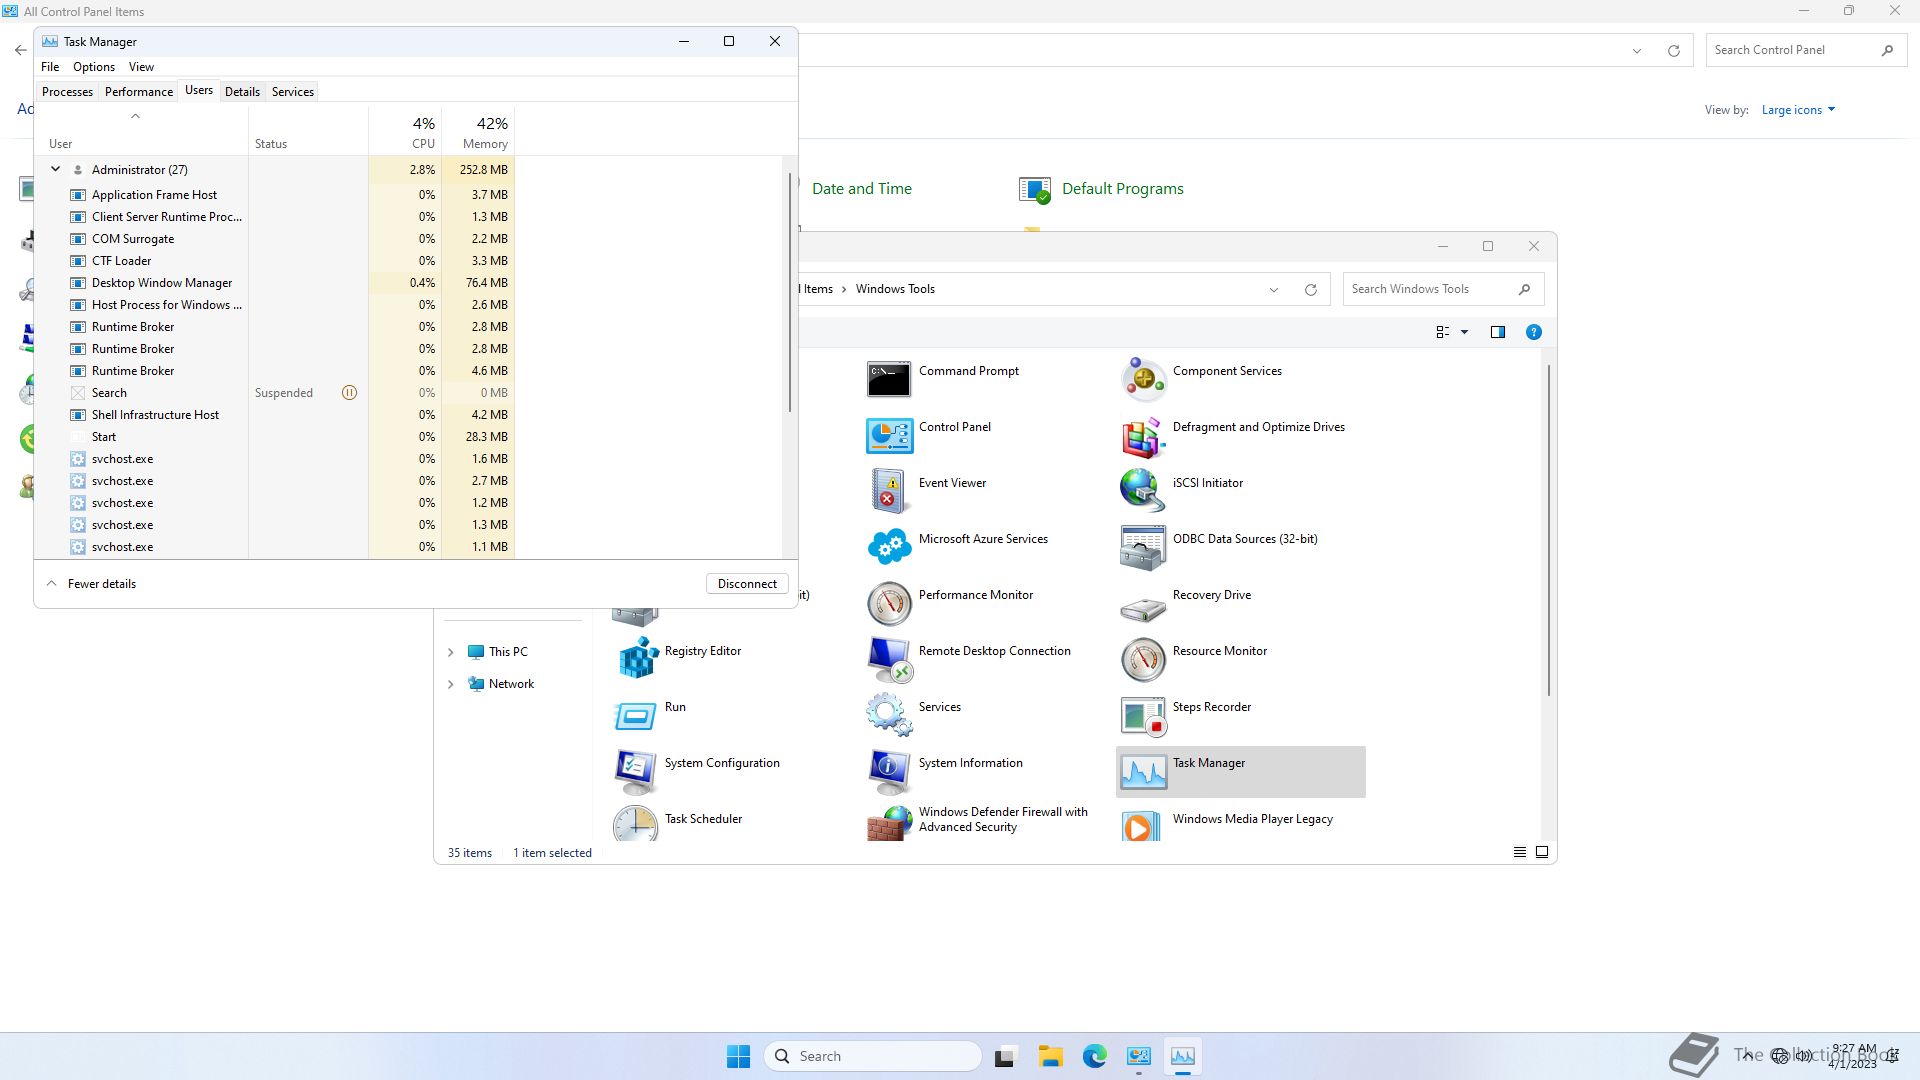The height and width of the screenshot is (1080, 1920).
Task: Open Services gear icon in Windows Tools
Action: 888,715
